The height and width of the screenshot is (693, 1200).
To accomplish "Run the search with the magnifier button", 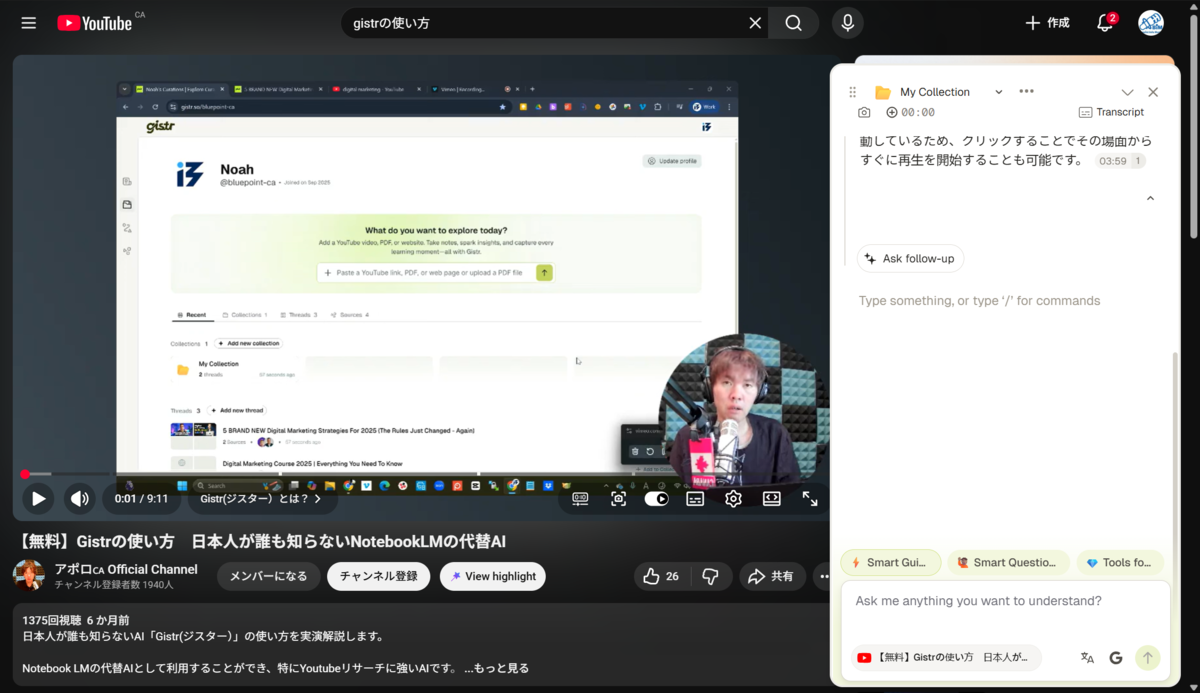I will (794, 23).
